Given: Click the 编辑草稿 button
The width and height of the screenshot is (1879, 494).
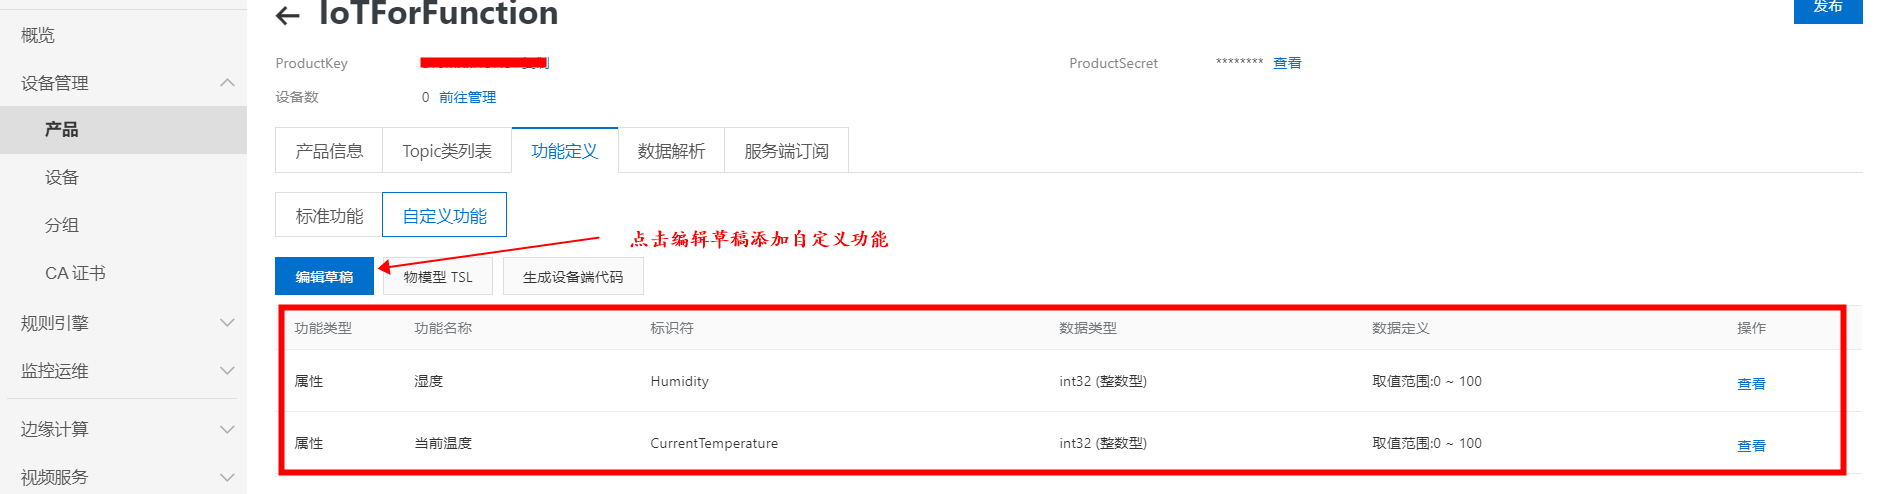Looking at the screenshot, I should (x=324, y=277).
